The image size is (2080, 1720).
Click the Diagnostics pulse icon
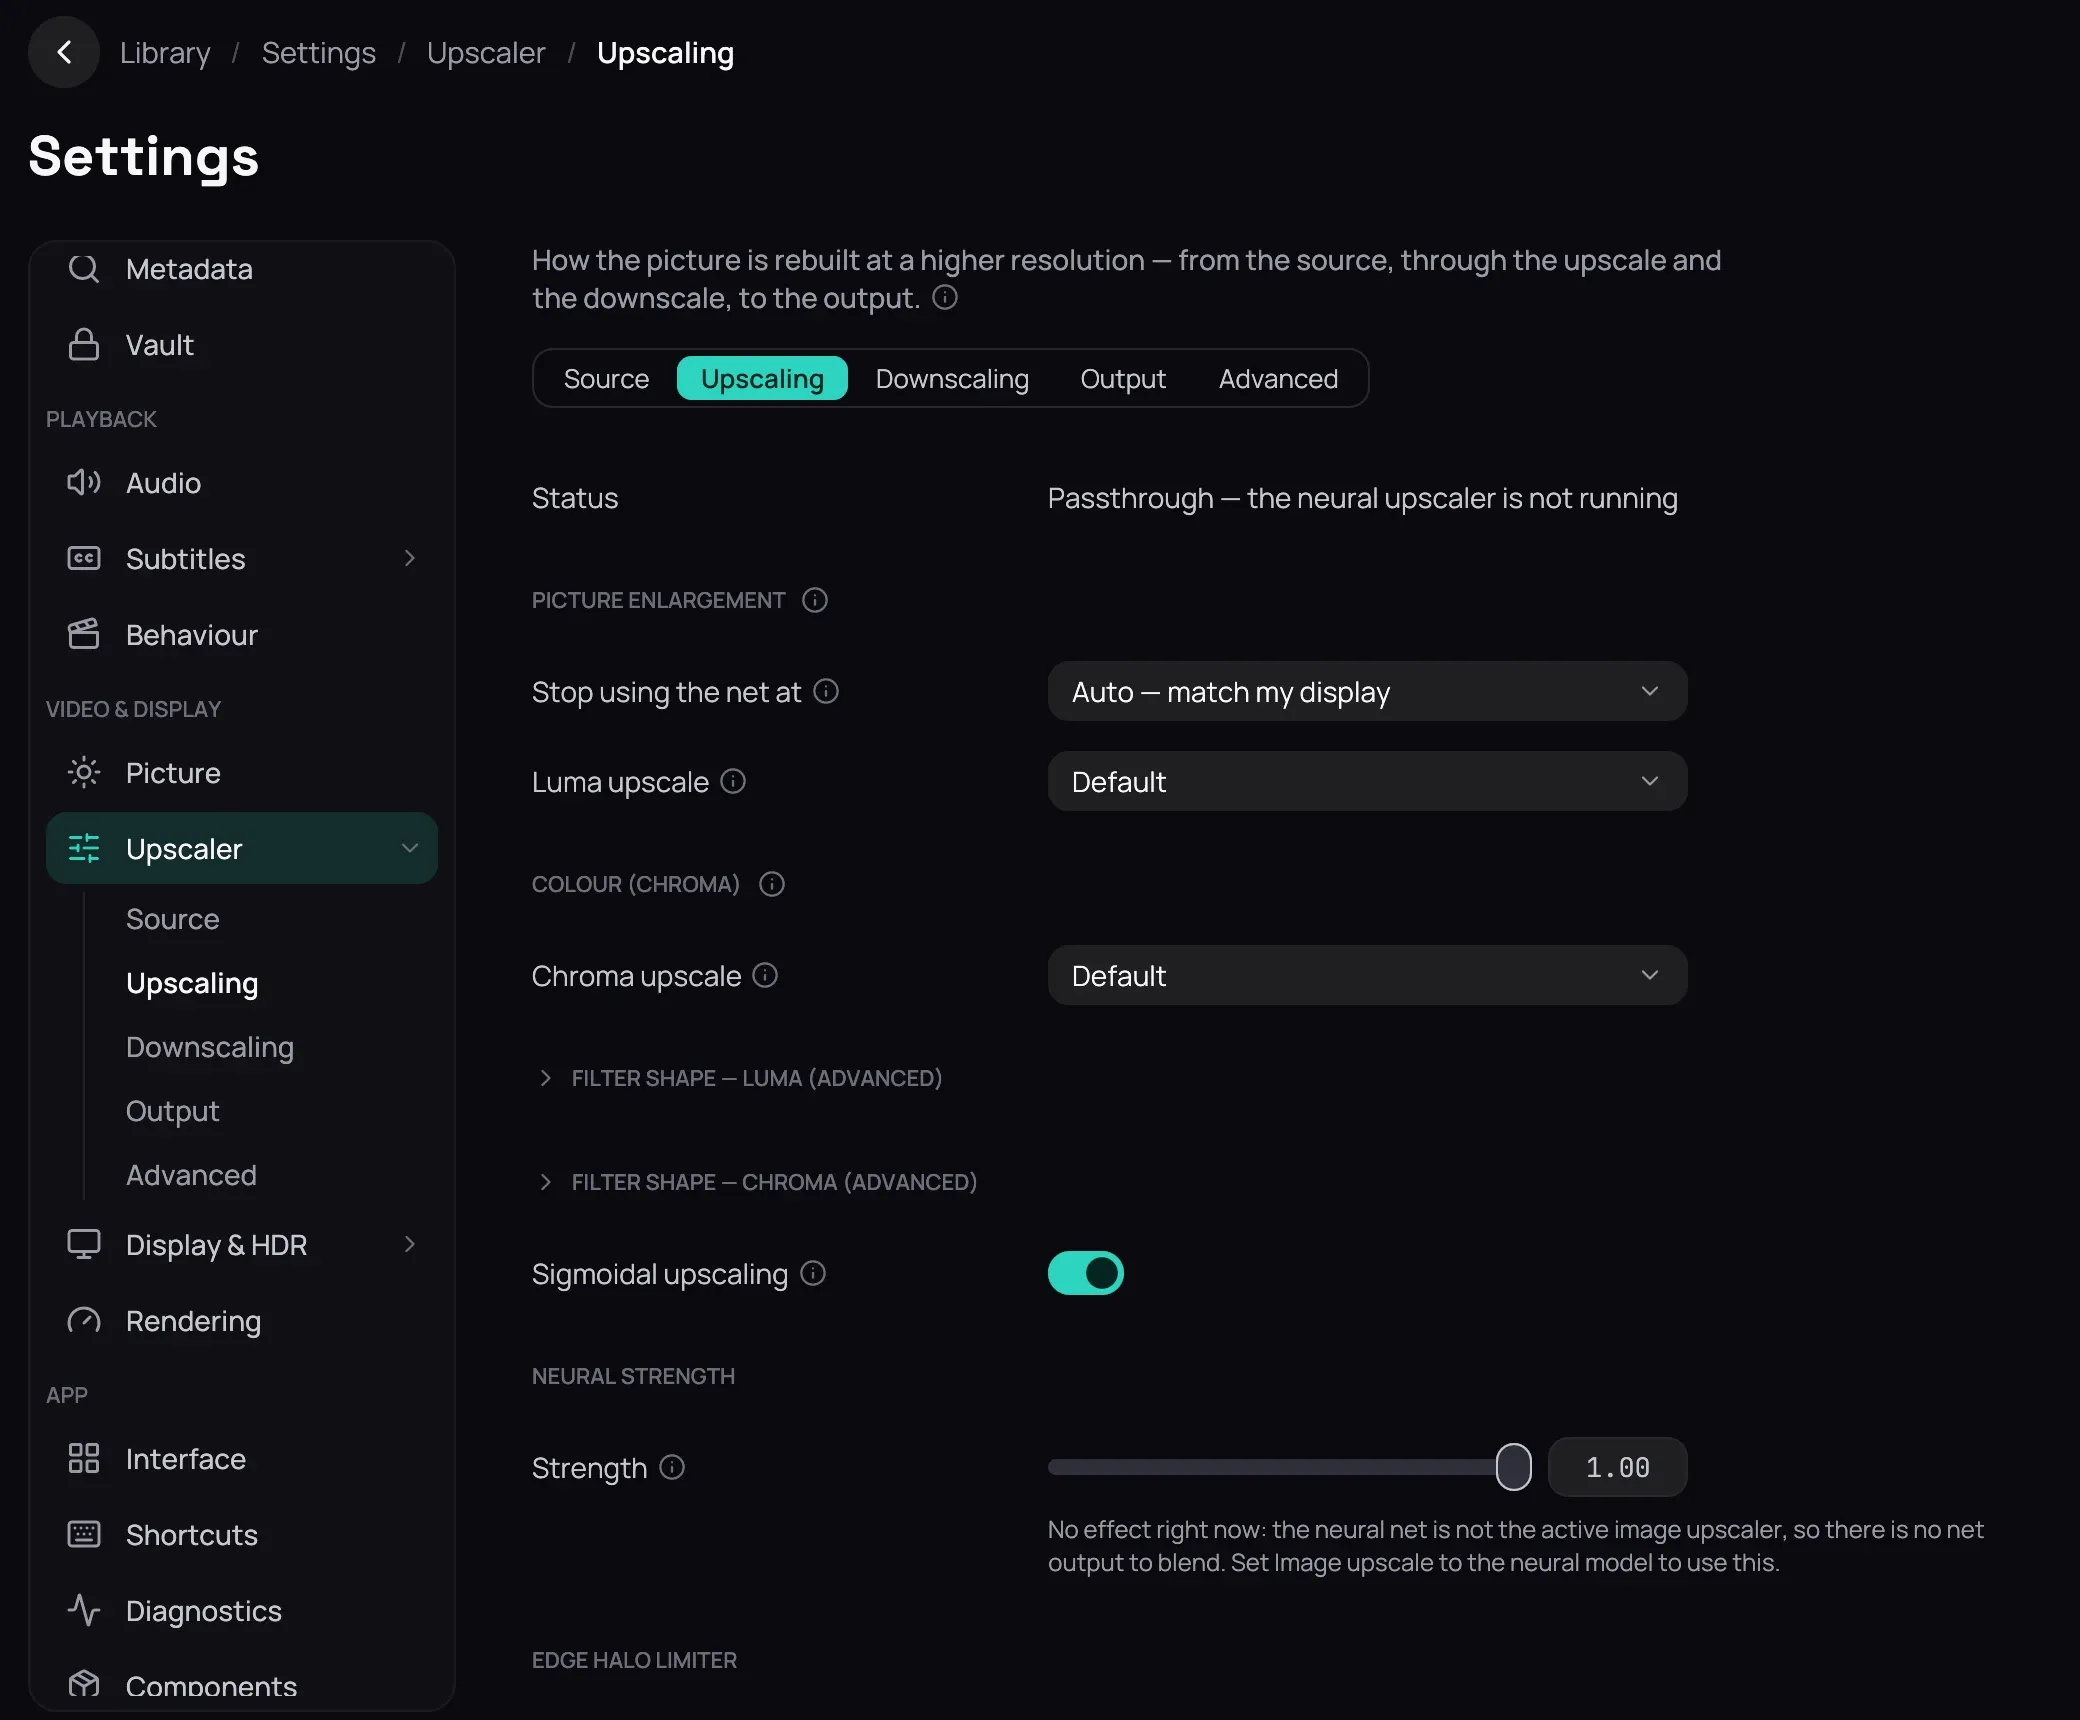point(84,1611)
